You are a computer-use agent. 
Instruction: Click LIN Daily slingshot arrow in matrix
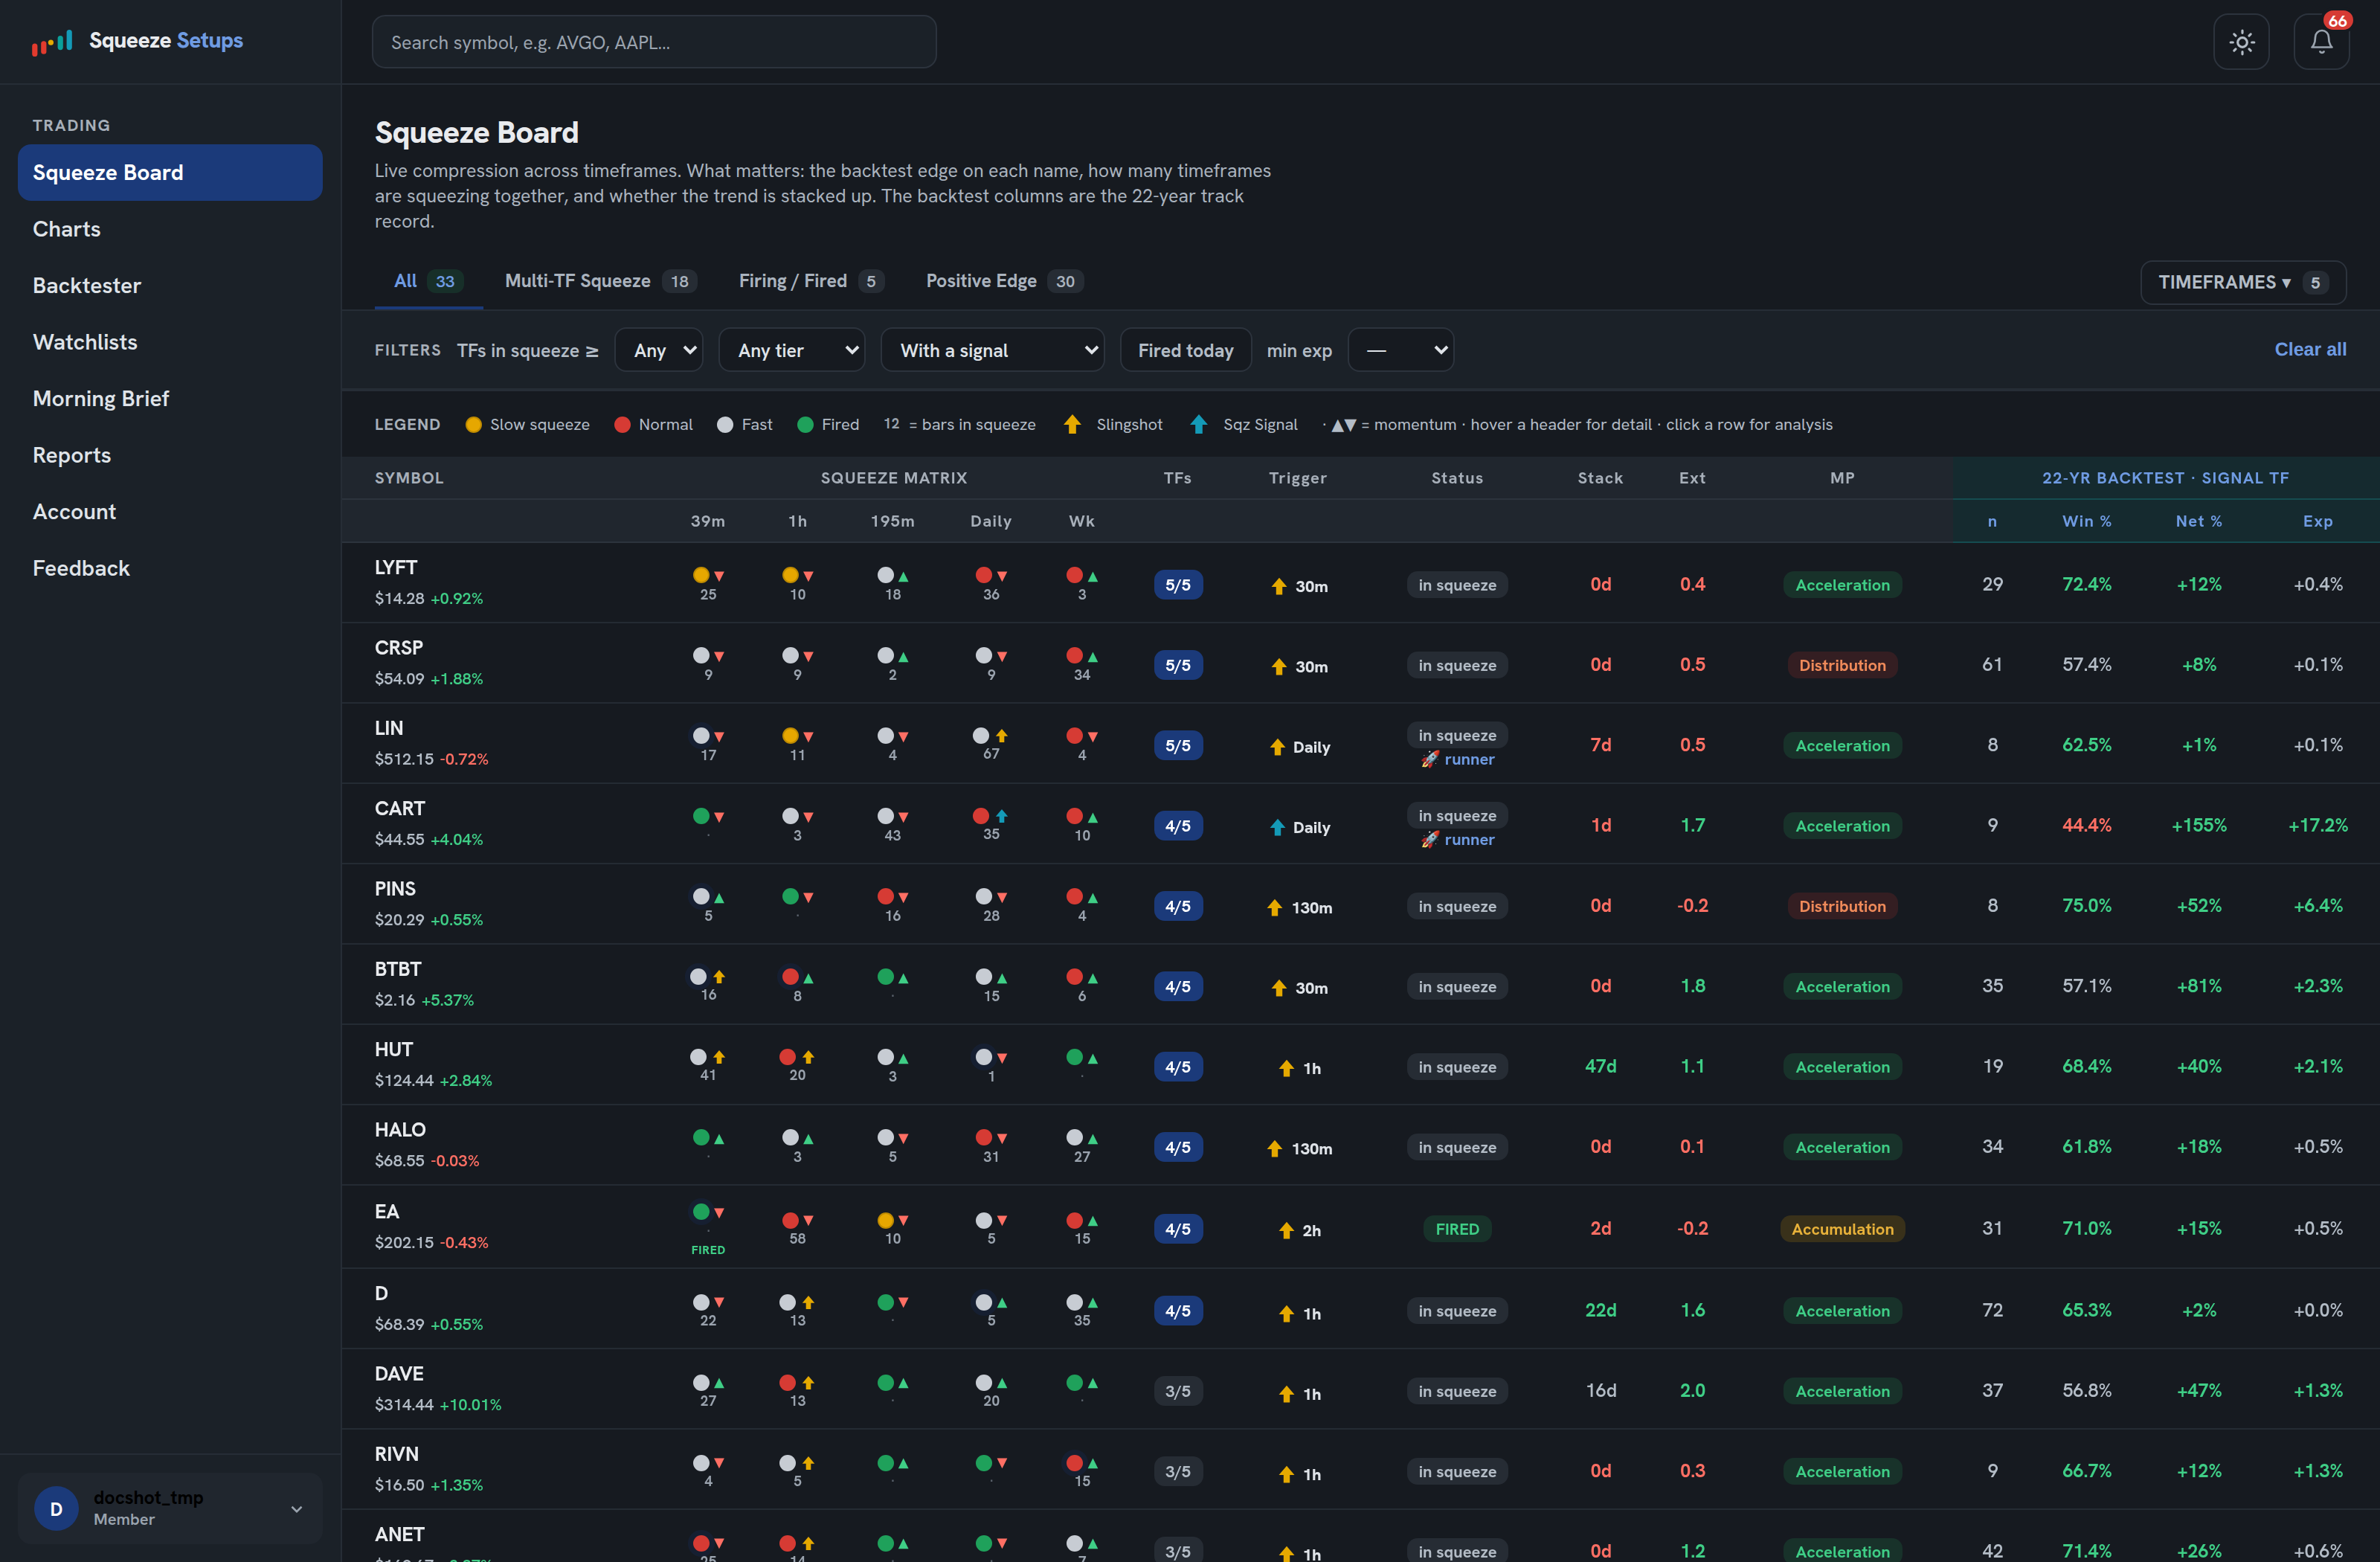click(1001, 736)
